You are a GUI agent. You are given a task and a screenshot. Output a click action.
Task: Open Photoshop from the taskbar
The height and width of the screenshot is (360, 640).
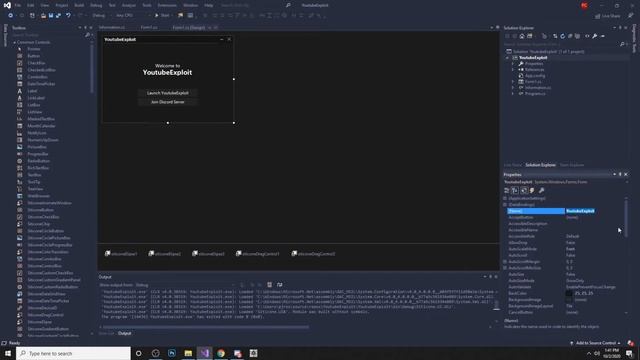172,353
